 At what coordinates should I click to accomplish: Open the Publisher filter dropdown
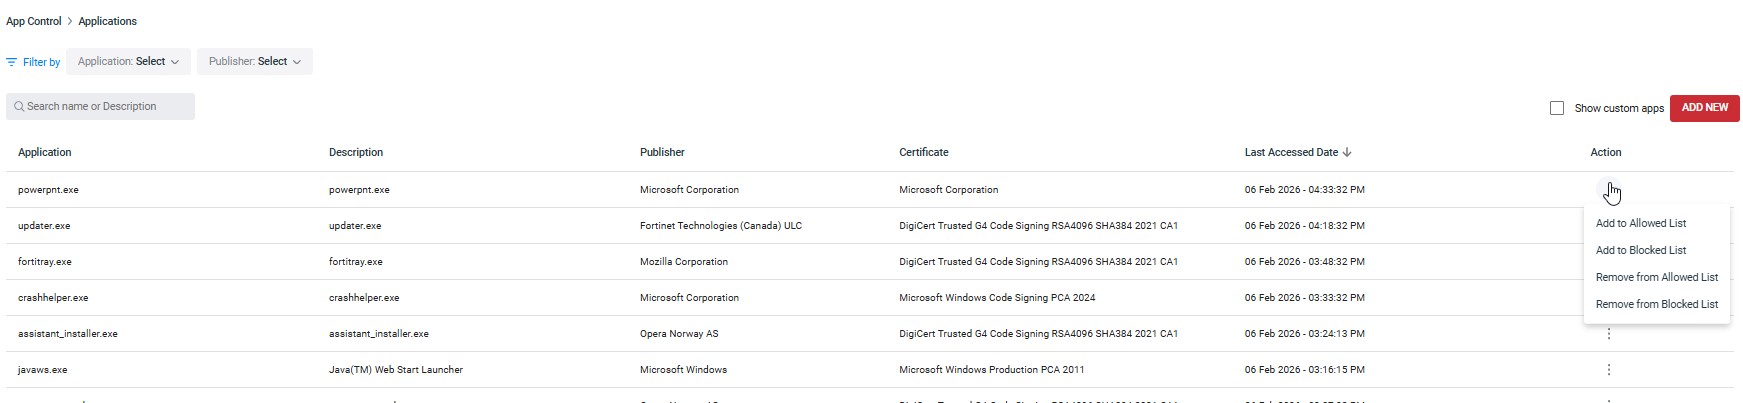click(x=255, y=62)
